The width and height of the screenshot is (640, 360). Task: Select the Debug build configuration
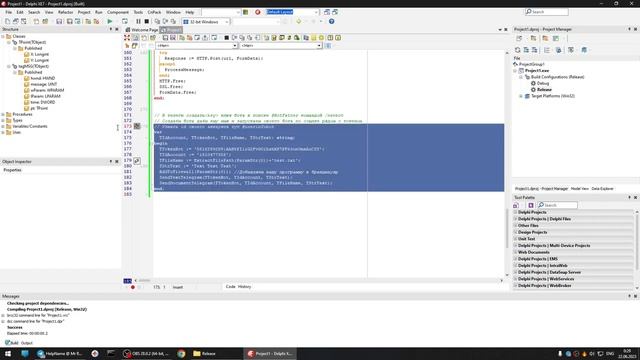coord(543,83)
